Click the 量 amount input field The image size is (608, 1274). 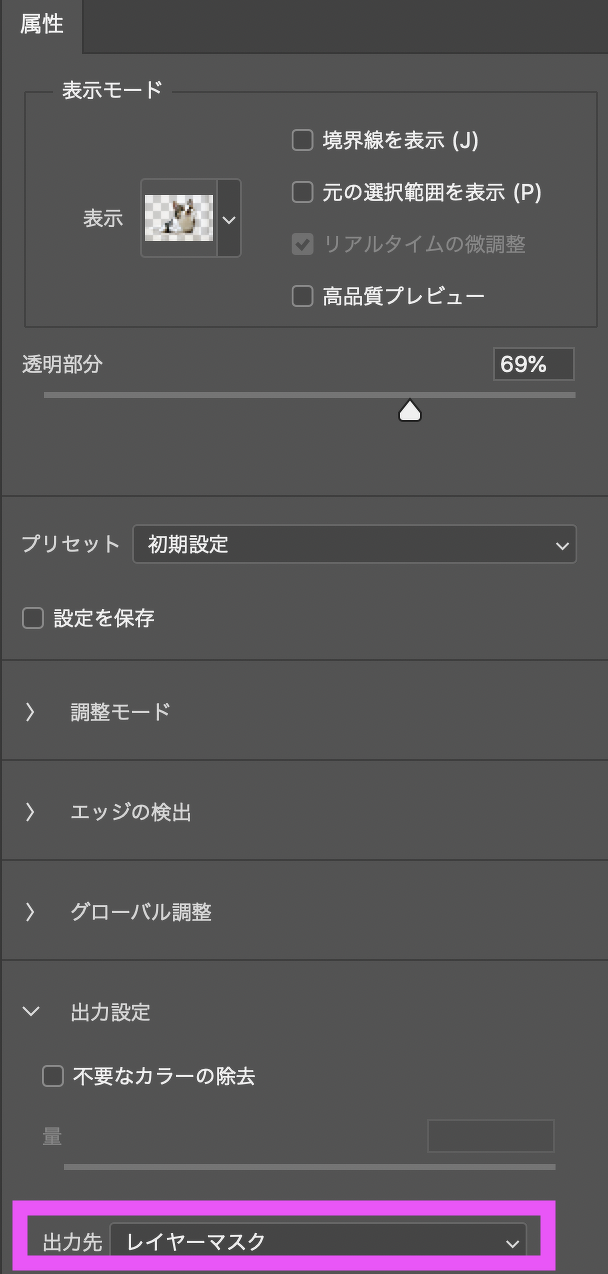490,1136
